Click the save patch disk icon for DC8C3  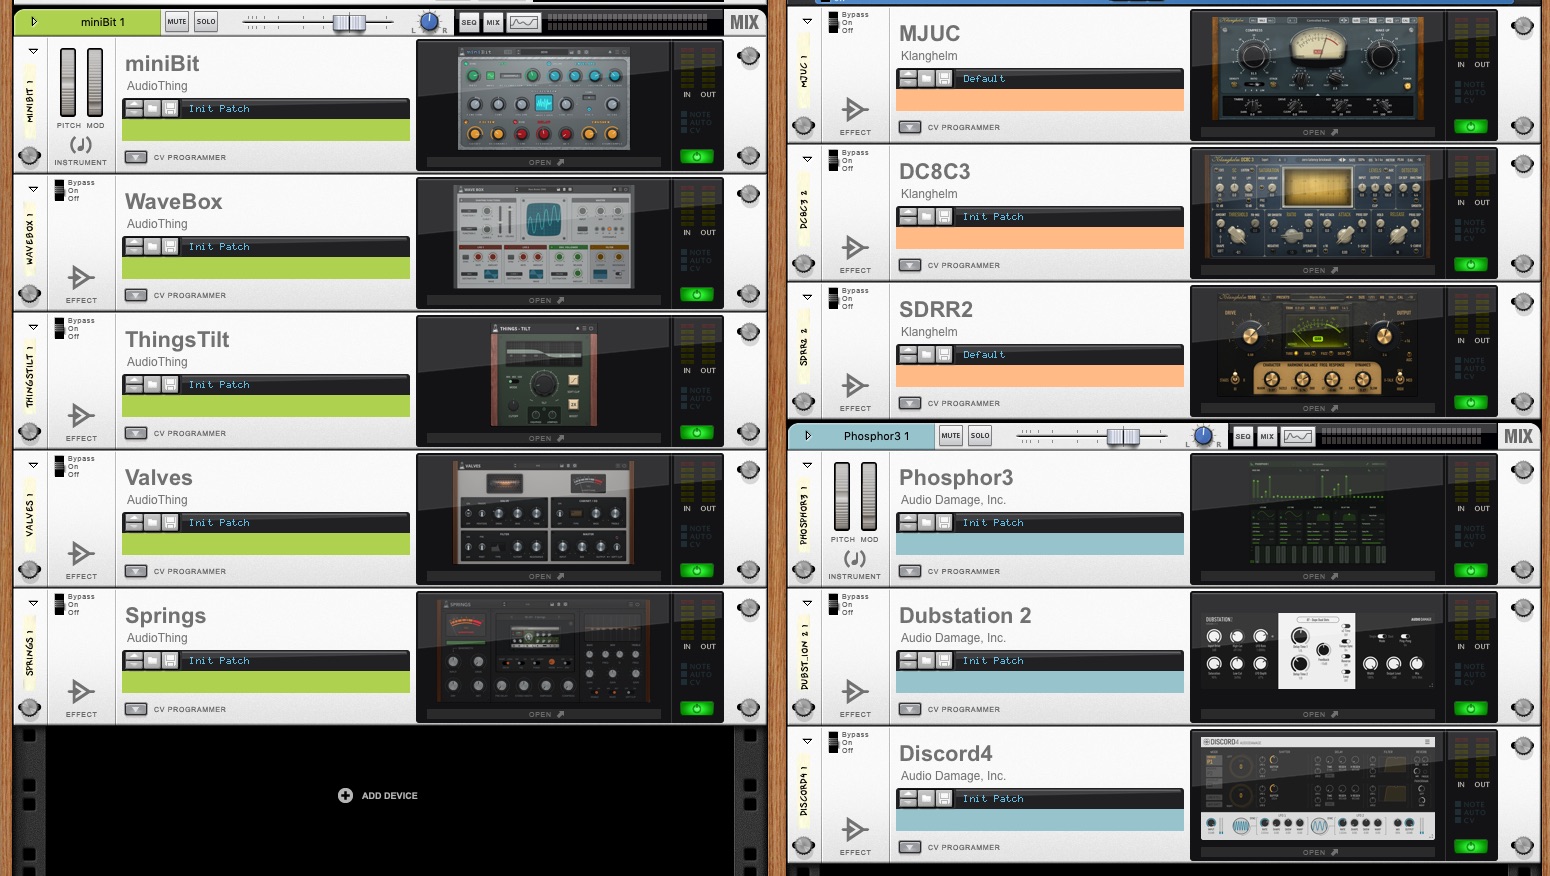pos(944,216)
